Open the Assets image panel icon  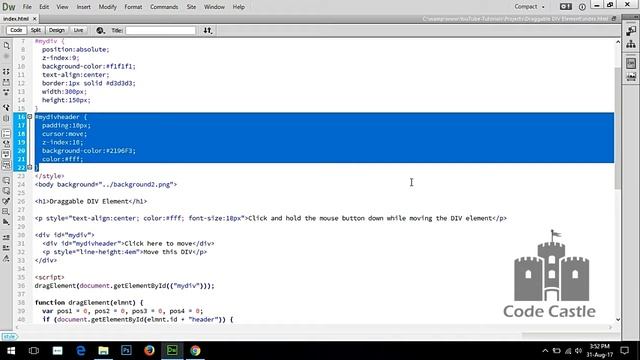(631, 77)
